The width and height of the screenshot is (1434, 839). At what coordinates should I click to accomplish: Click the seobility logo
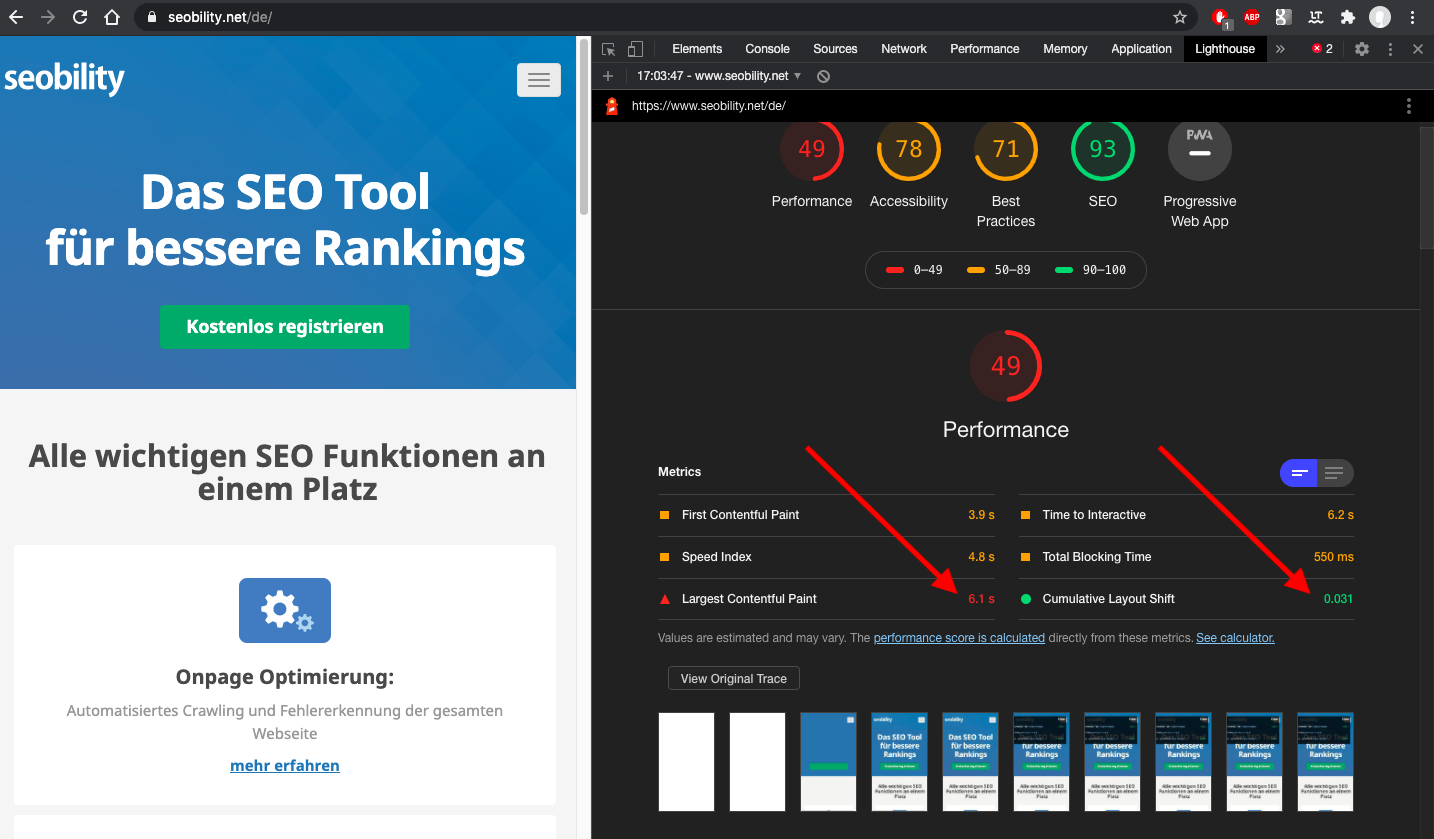coord(65,78)
